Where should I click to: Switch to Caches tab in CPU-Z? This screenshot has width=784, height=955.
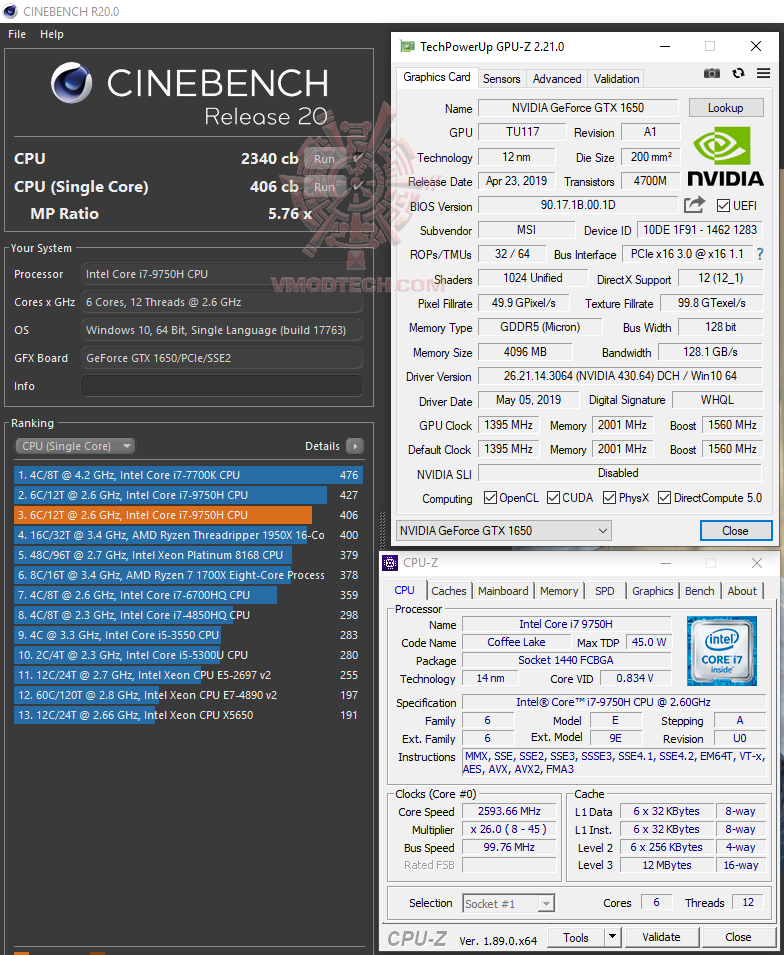click(448, 591)
